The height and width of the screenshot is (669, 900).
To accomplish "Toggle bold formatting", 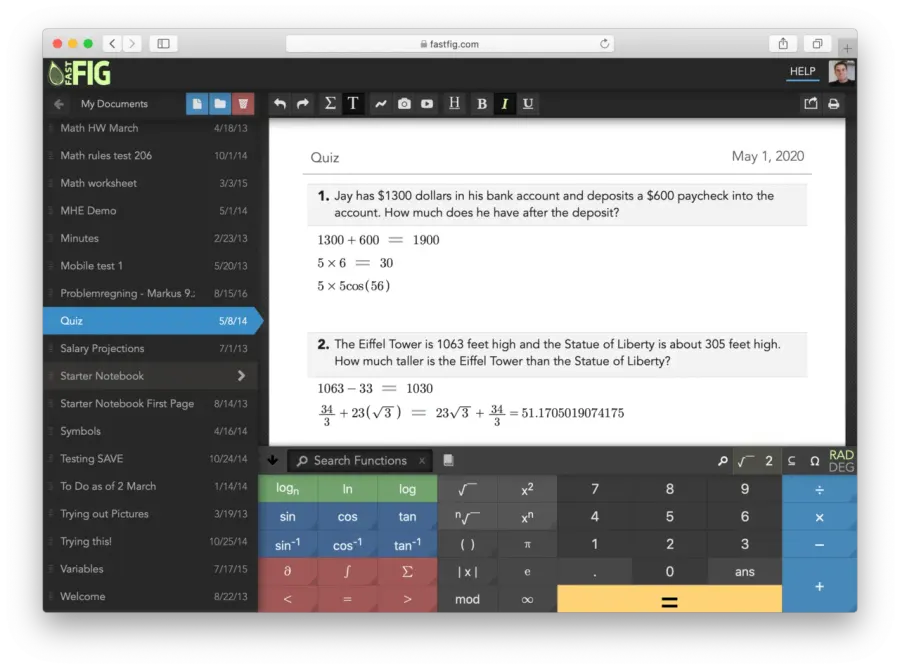I will tap(482, 104).
